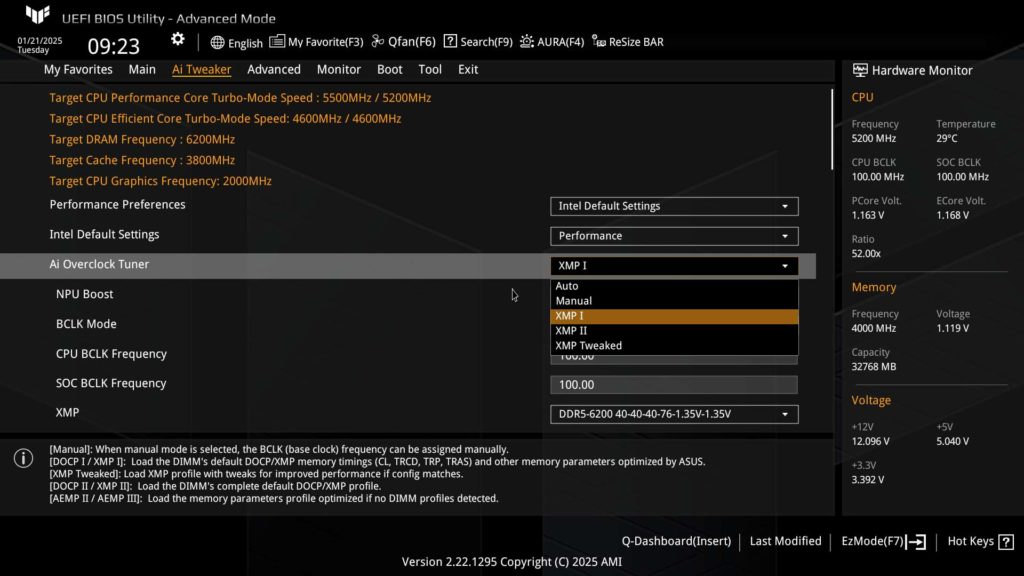Click the Hot Keys question-mark icon
The height and width of the screenshot is (576, 1024).
1006,541
